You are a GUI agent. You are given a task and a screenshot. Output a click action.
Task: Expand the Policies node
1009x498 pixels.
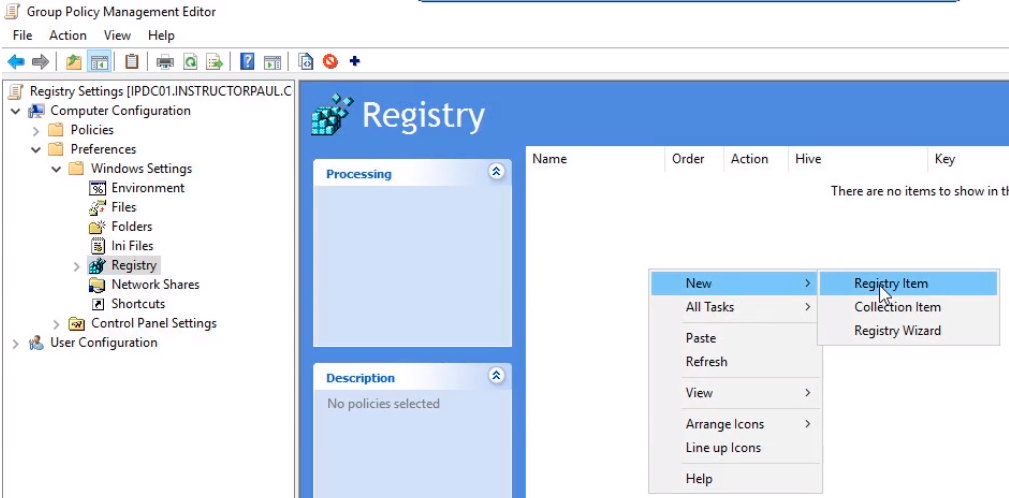coord(36,131)
